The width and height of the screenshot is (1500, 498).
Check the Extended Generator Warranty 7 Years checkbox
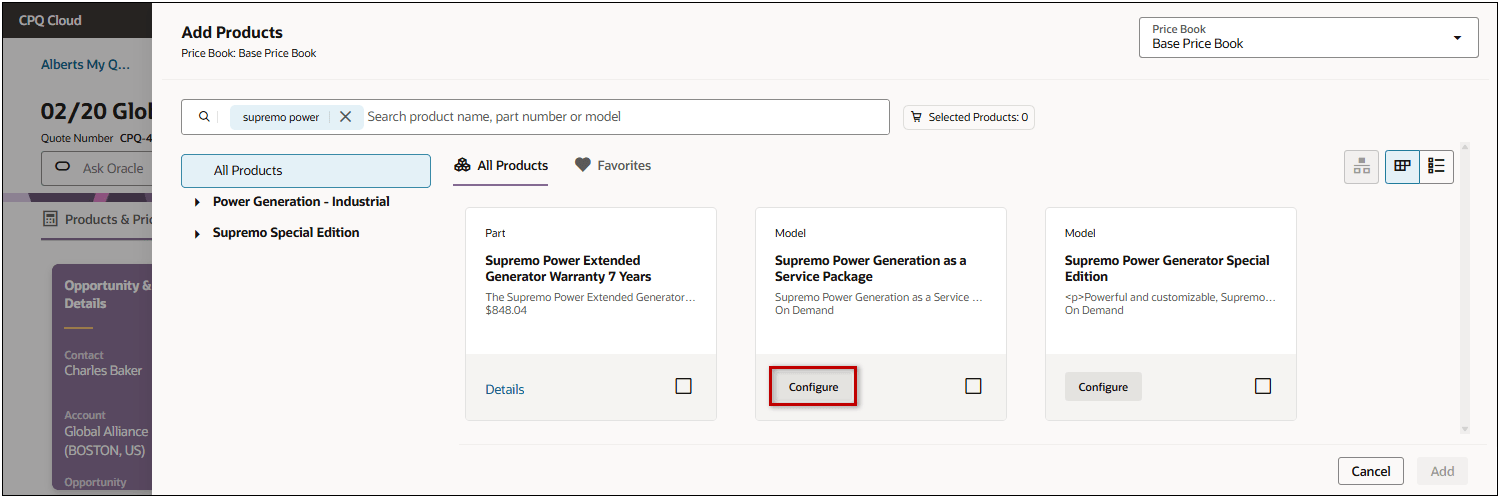(683, 386)
